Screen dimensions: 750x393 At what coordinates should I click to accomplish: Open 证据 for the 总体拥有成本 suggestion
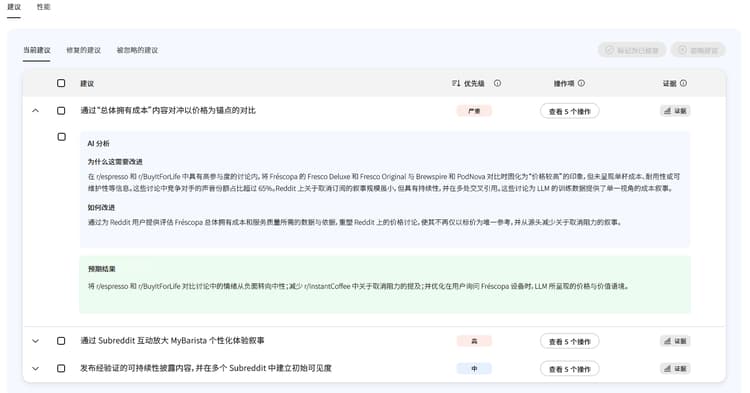pos(675,111)
